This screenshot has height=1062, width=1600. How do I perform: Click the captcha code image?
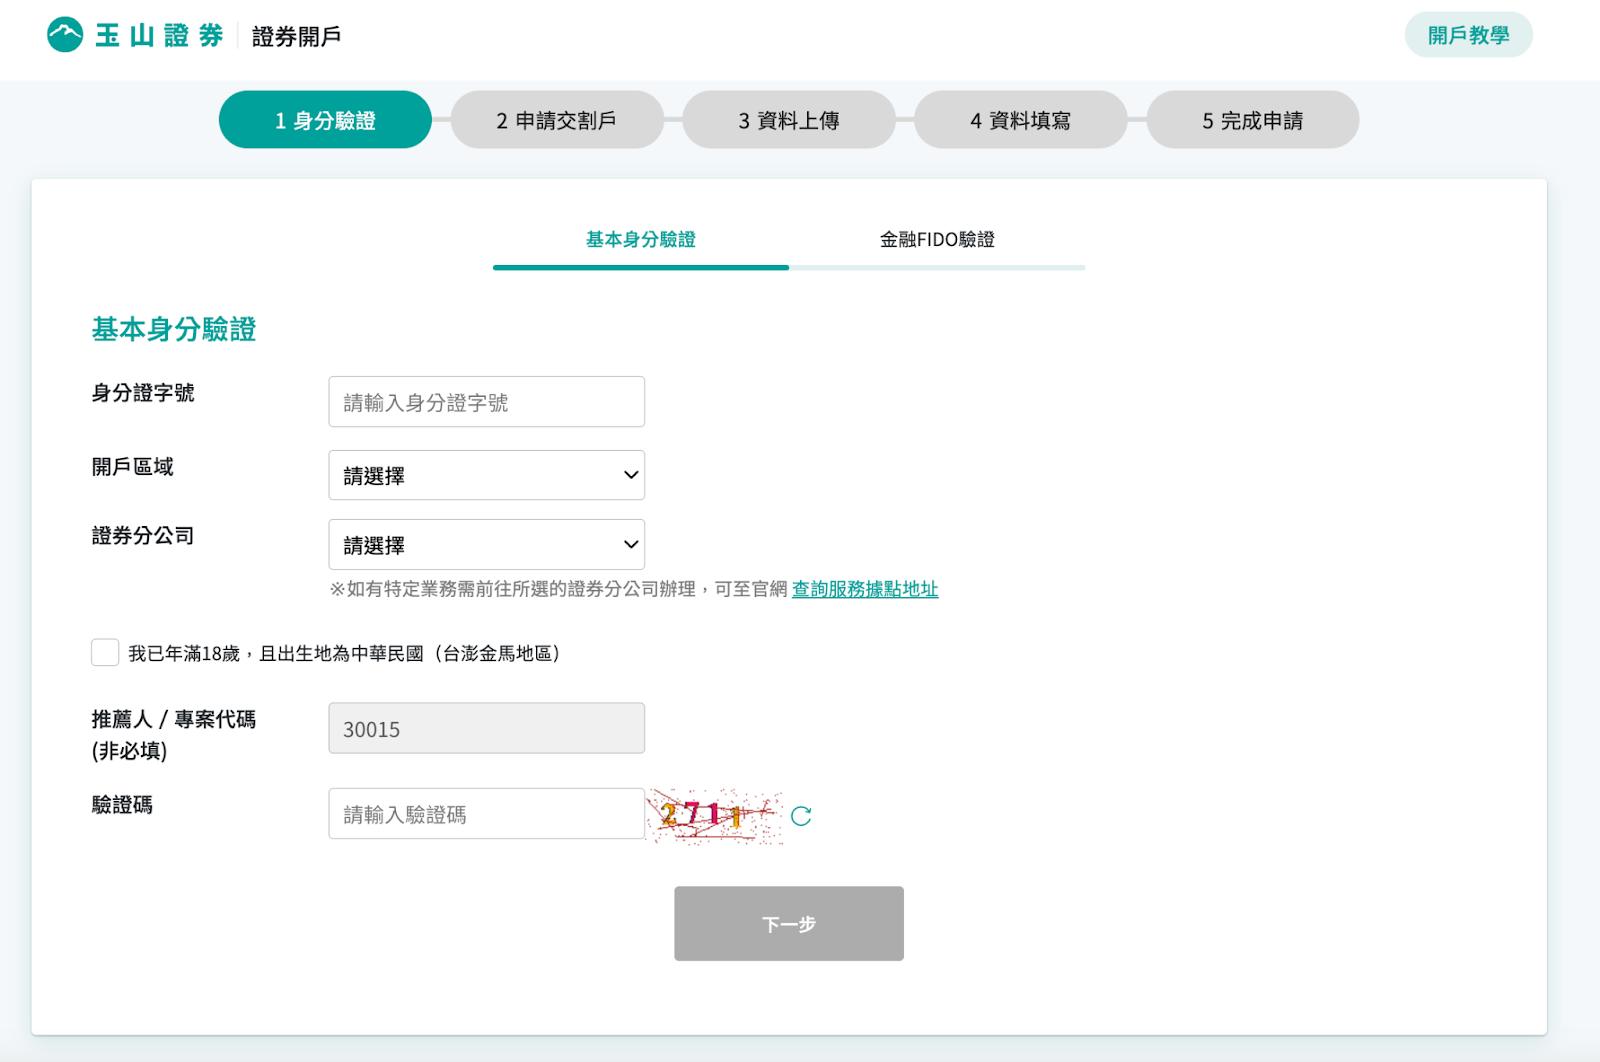pyautogui.click(x=714, y=816)
